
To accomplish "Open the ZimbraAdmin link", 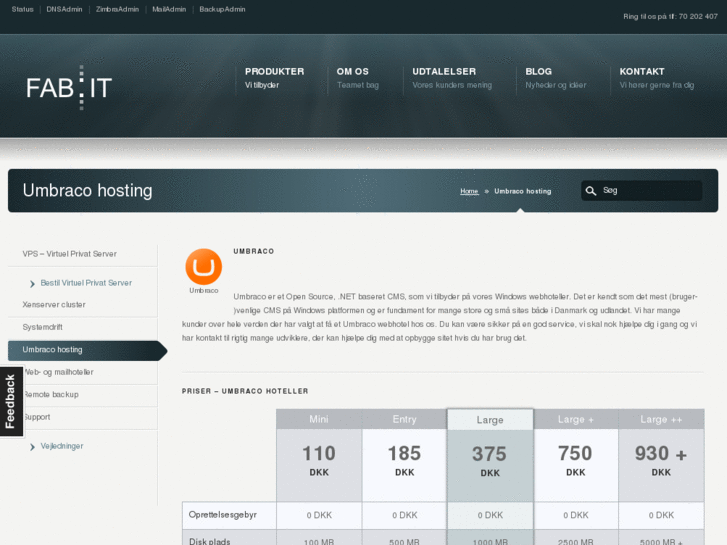I will (x=117, y=9).
